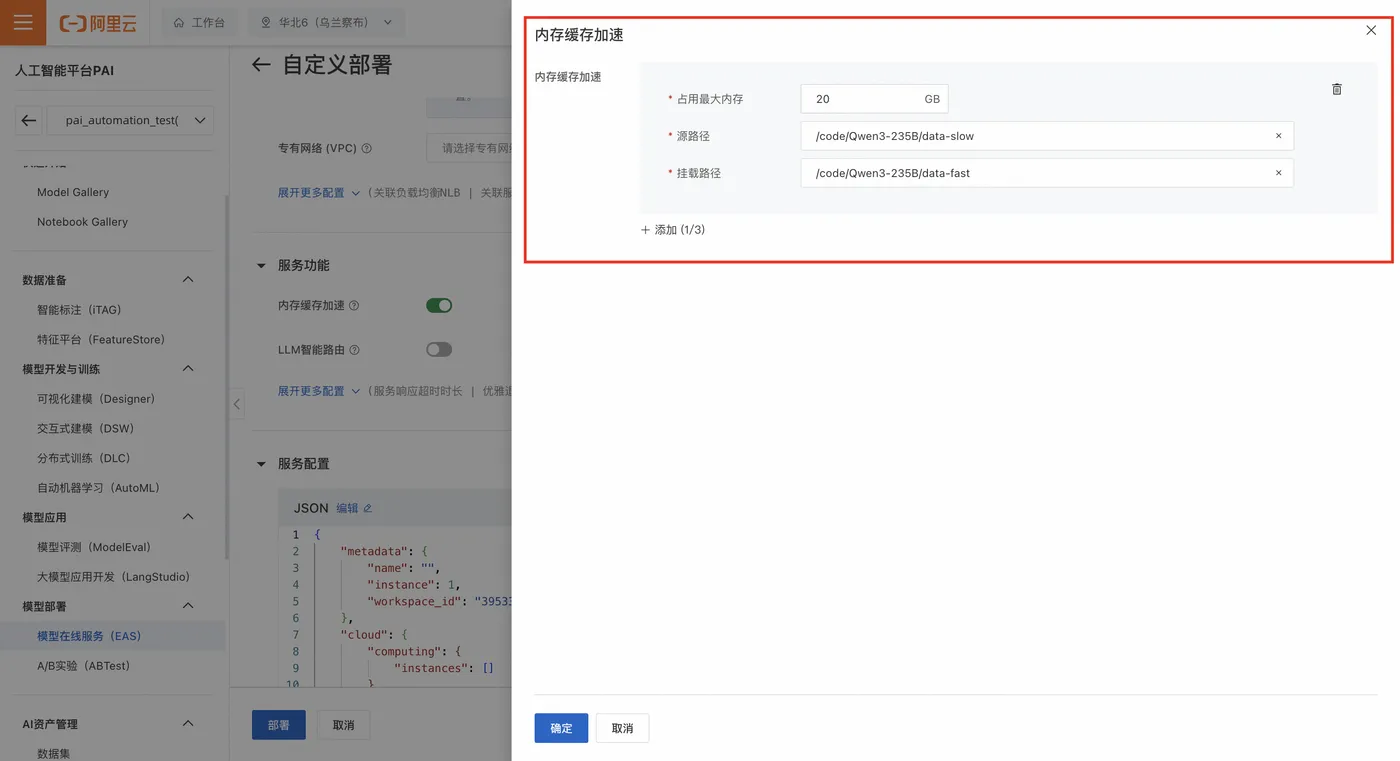Collapse the left sidebar with the handle arrow
This screenshot has height=761, width=1400.
tap(237, 404)
